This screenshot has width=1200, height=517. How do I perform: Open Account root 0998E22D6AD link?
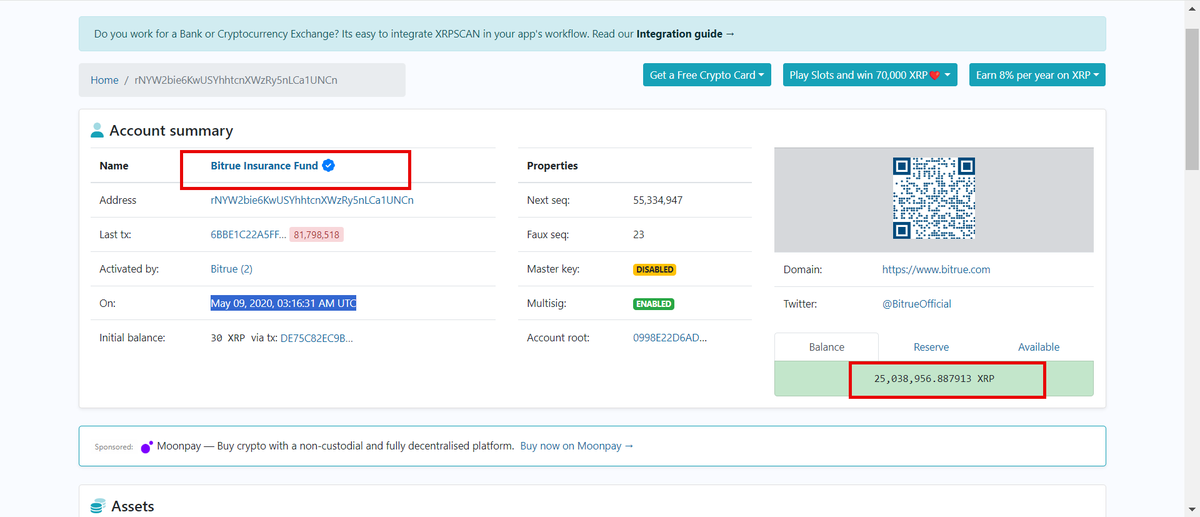[x=670, y=338]
